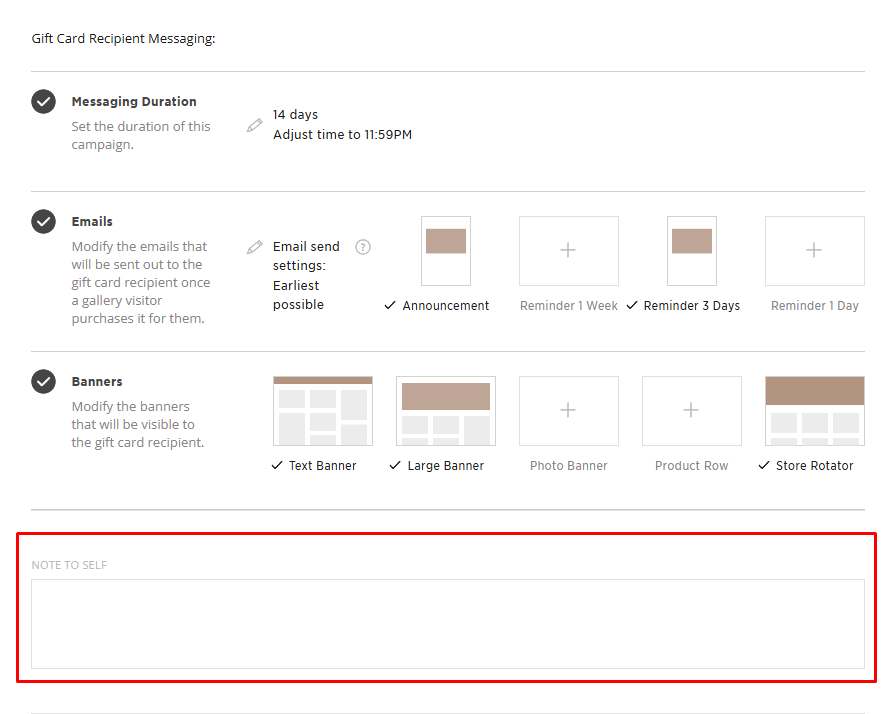Toggle the Reminder 3 Days checkmark
The width and height of the screenshot is (882, 714).
tap(632, 306)
